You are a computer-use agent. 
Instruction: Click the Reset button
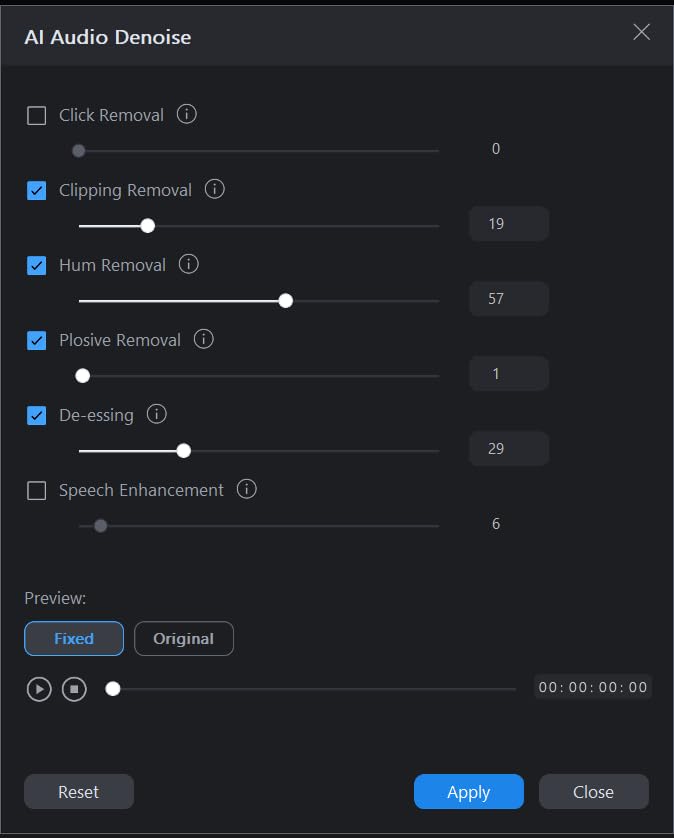[79, 792]
